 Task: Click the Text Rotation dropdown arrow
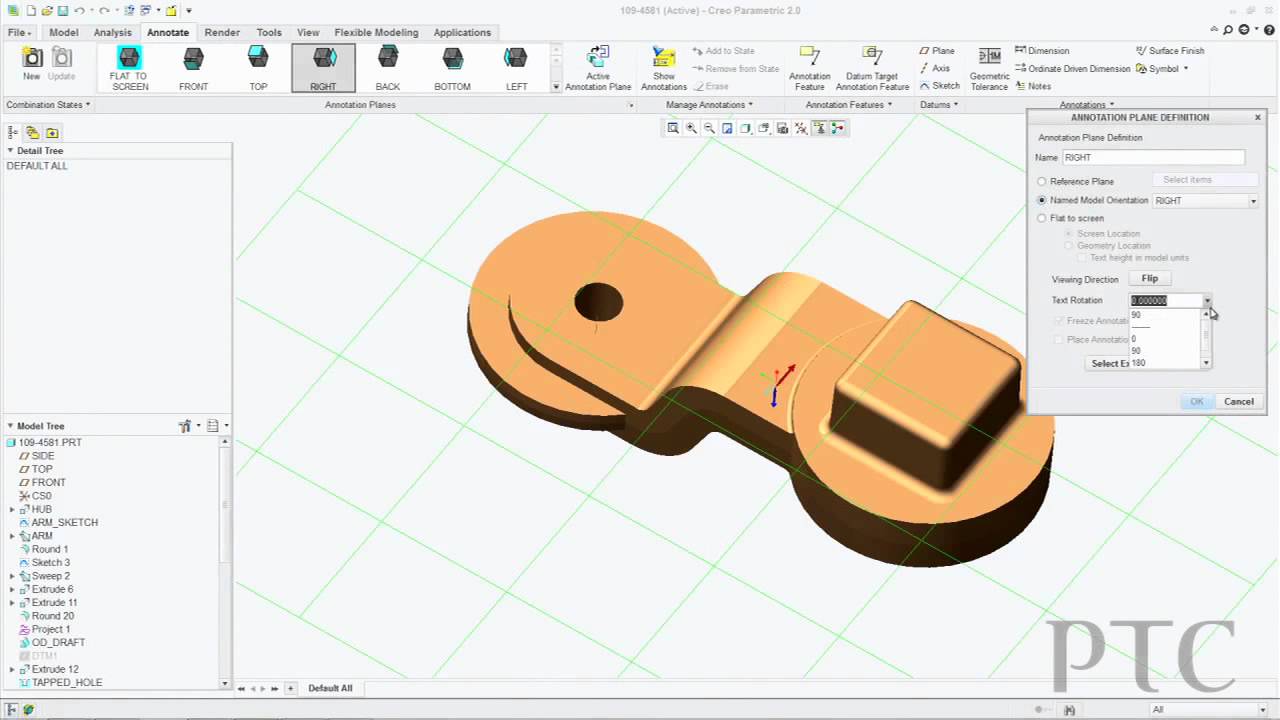[1207, 300]
